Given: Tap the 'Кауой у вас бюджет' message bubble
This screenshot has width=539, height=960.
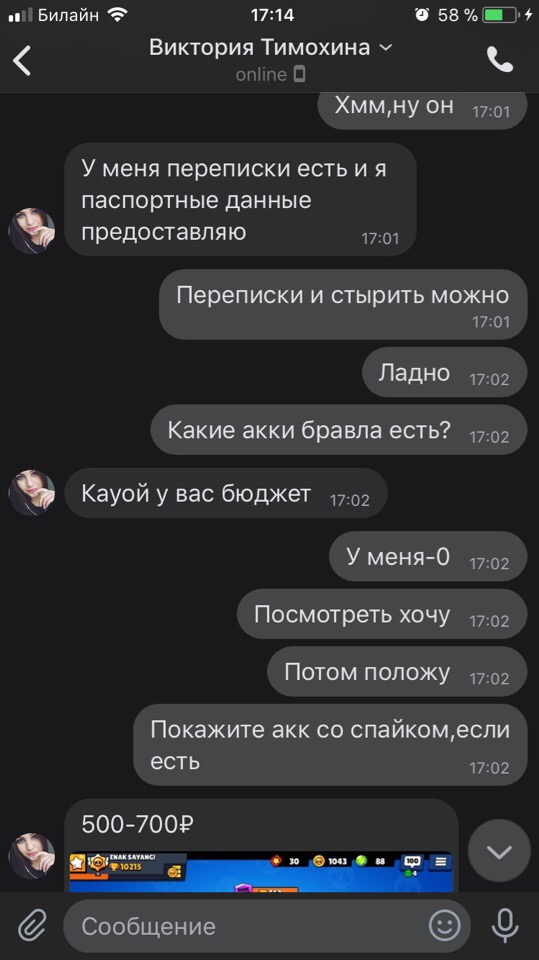Looking at the screenshot, I should [x=226, y=493].
